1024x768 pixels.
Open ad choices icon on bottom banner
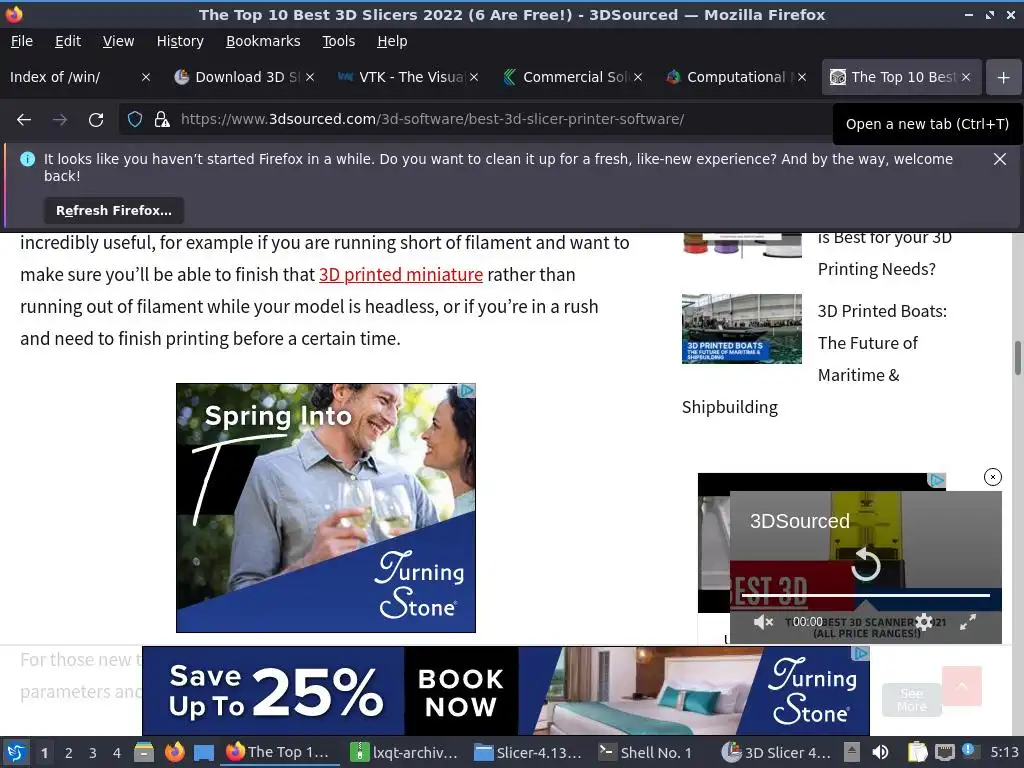coord(862,653)
